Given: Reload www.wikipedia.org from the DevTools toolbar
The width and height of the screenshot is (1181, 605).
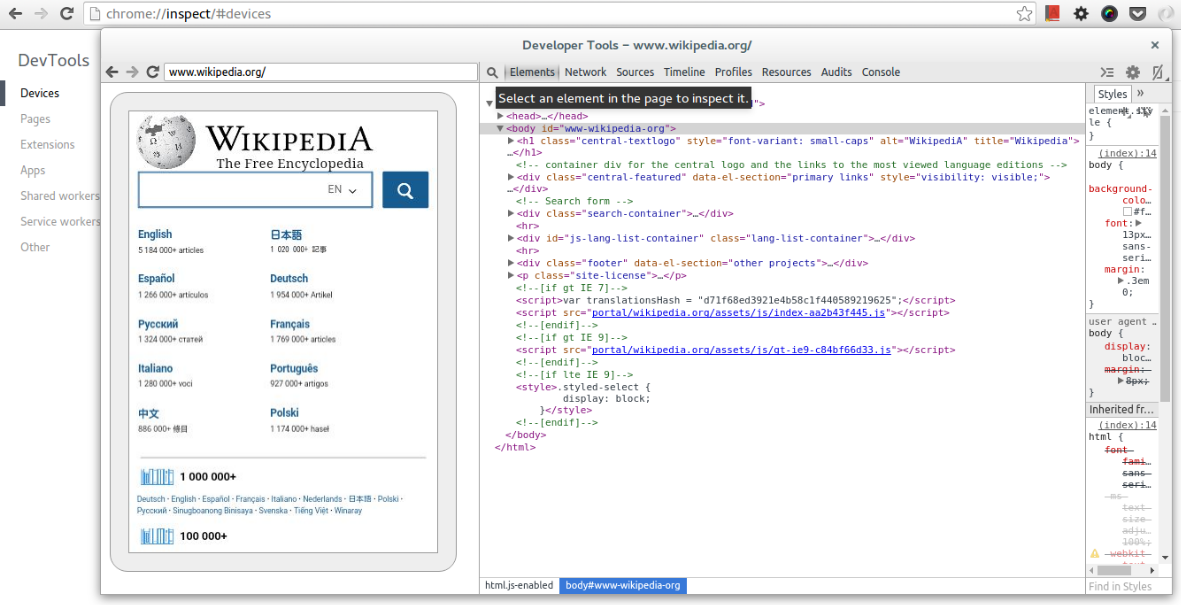Looking at the screenshot, I should 153,72.
